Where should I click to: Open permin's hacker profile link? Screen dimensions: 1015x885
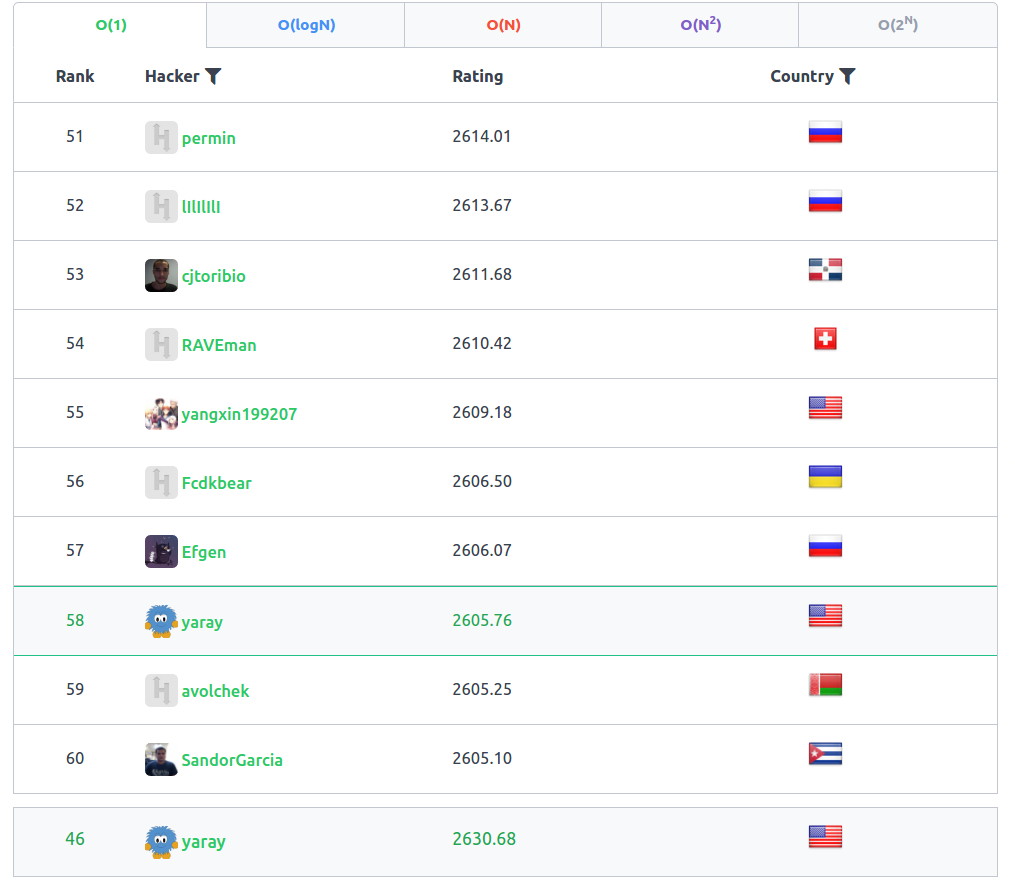208,139
